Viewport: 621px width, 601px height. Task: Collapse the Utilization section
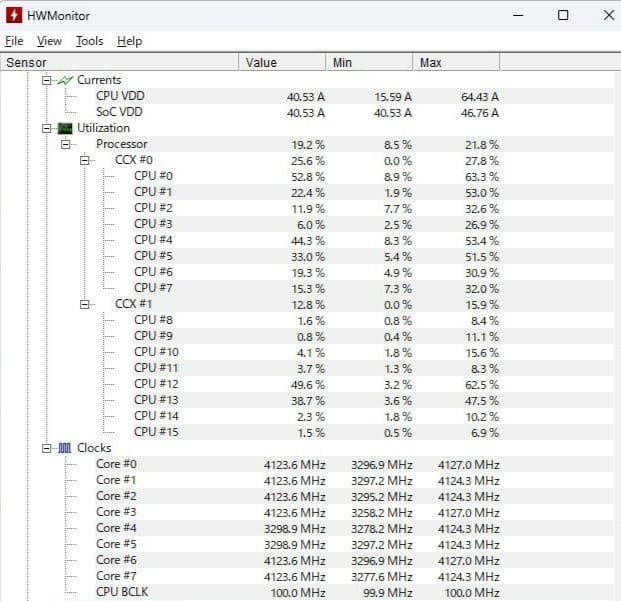[x=46, y=128]
